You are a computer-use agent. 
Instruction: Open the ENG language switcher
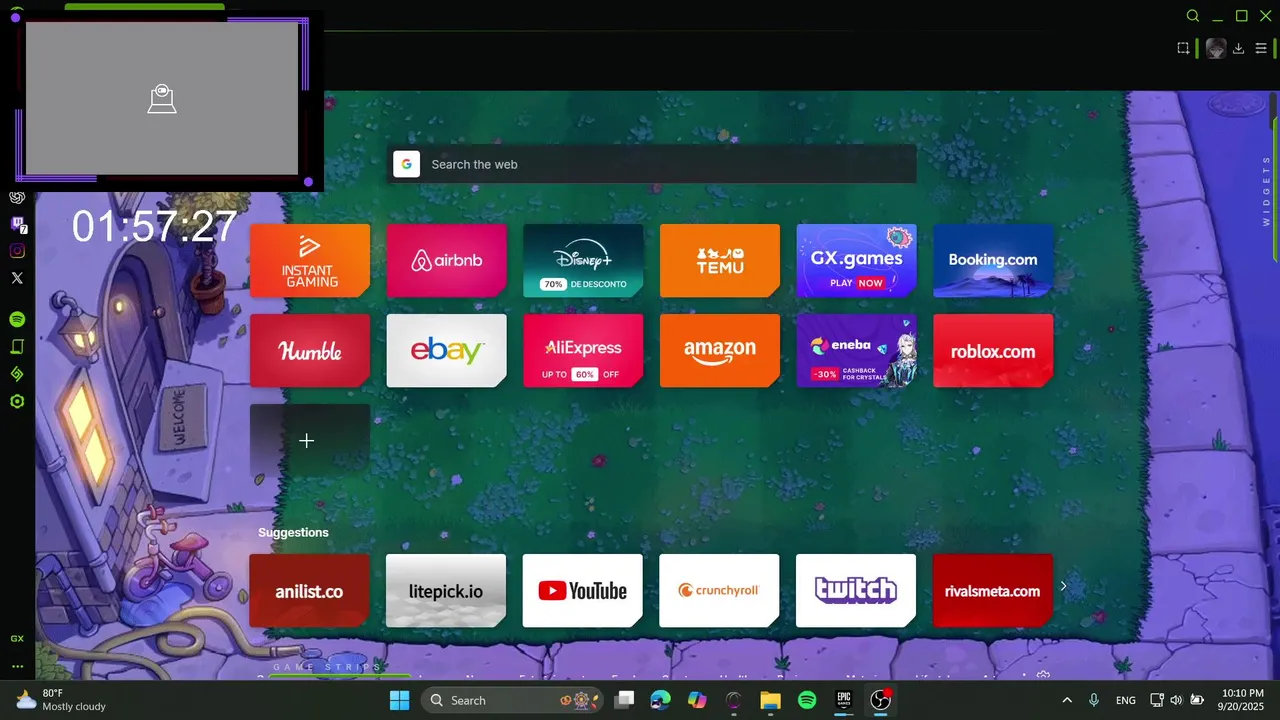1125,700
